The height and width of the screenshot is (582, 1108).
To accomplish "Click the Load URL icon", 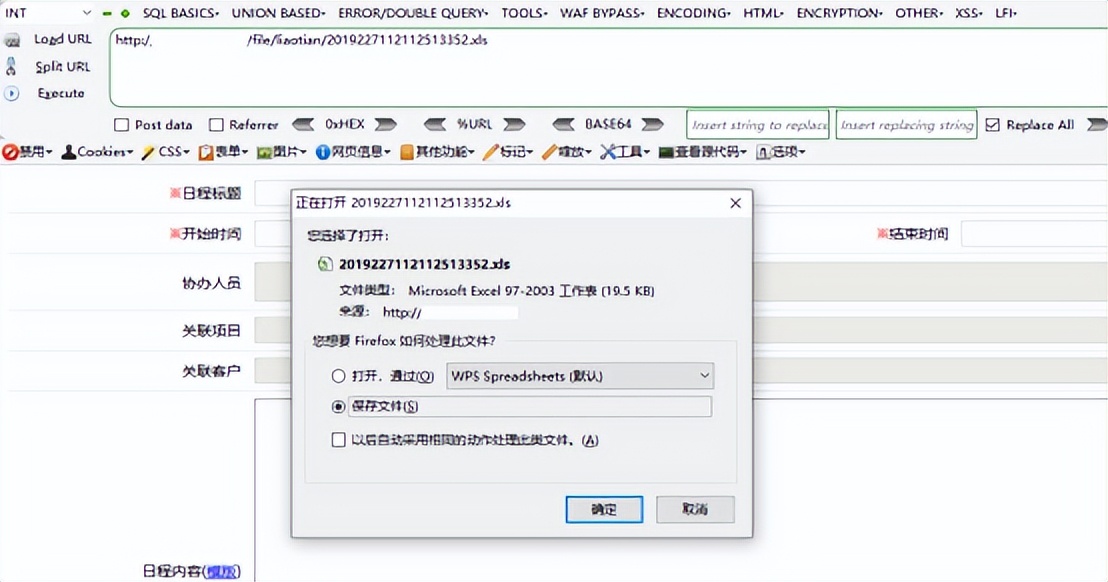I will pos(11,40).
